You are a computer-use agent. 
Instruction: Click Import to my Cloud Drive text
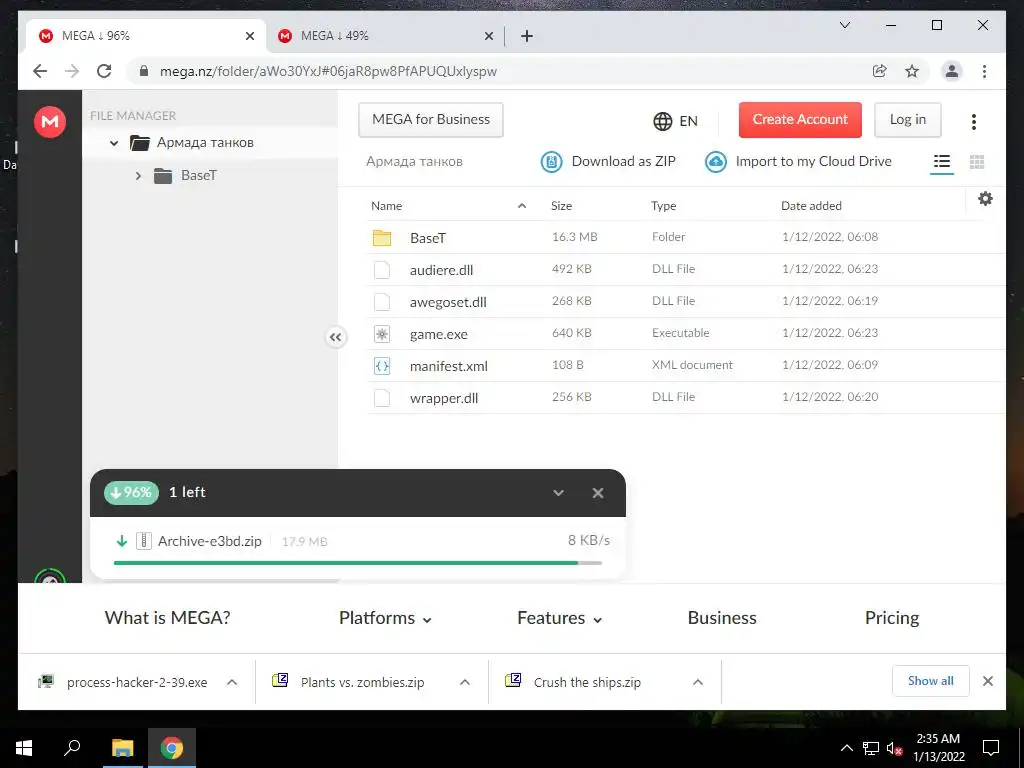point(814,161)
